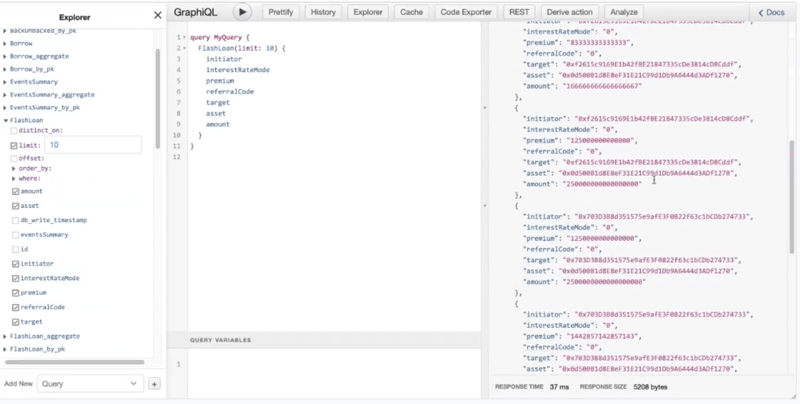Uncheck the limit argument checkbox
The width and height of the screenshot is (800, 404).
(x=14, y=145)
